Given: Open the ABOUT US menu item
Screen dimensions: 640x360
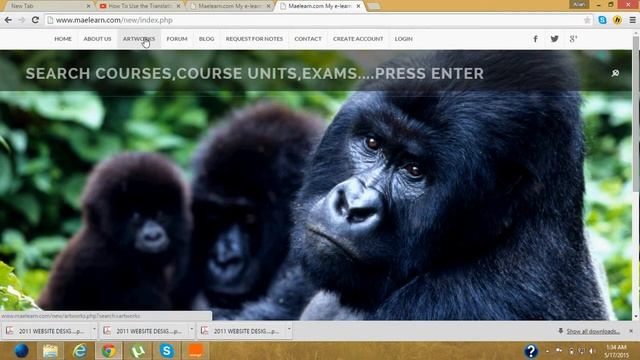Looking at the screenshot, I should pyautogui.click(x=97, y=39).
